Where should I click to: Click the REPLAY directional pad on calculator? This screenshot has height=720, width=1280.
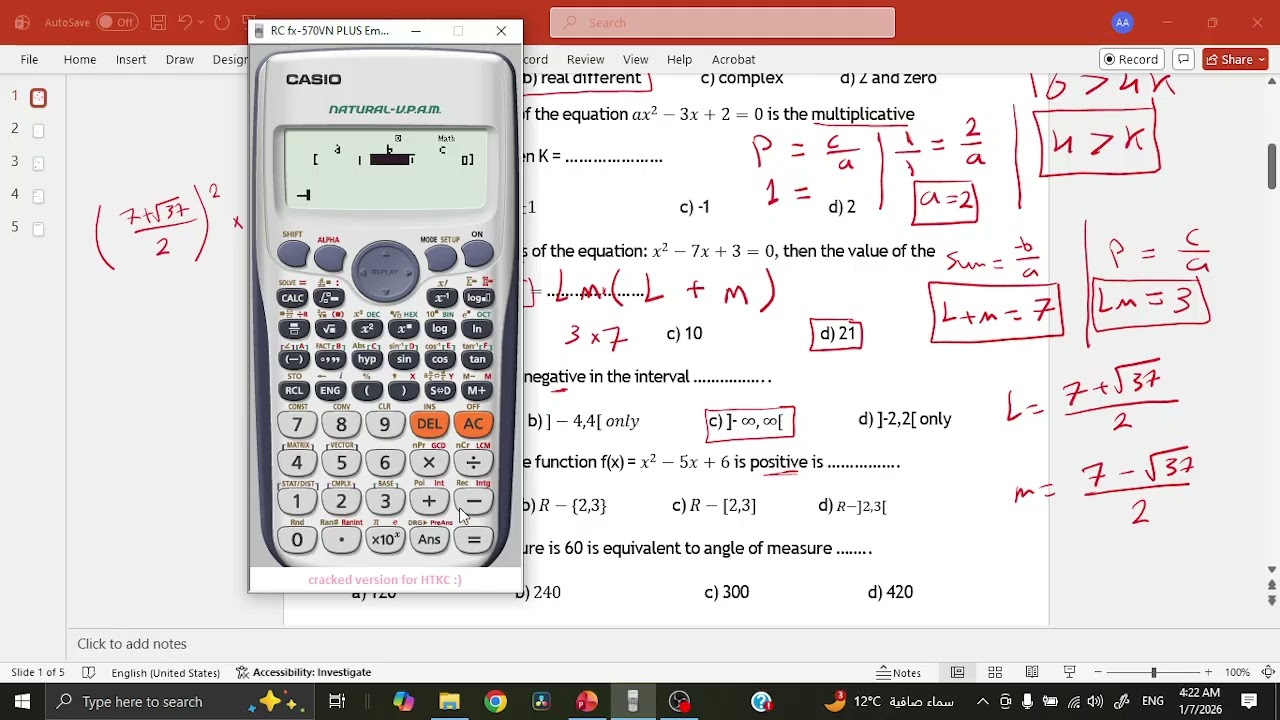pos(385,271)
